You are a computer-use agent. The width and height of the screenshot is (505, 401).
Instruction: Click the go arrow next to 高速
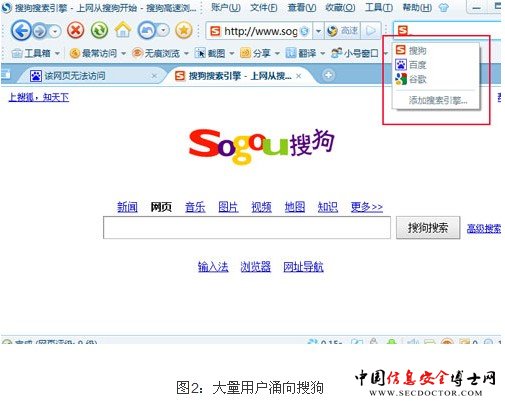370,31
